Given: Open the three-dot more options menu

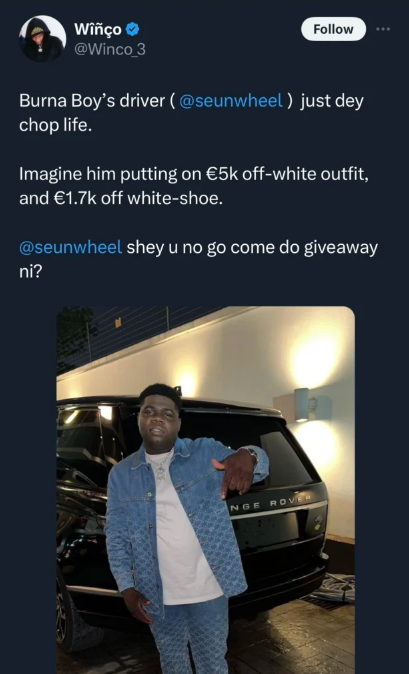Looking at the screenshot, I should click(383, 29).
